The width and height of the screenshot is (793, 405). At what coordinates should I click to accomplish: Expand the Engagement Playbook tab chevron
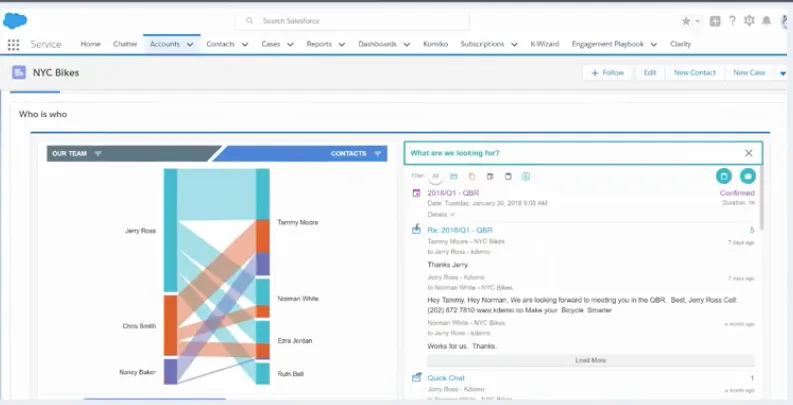tap(654, 44)
